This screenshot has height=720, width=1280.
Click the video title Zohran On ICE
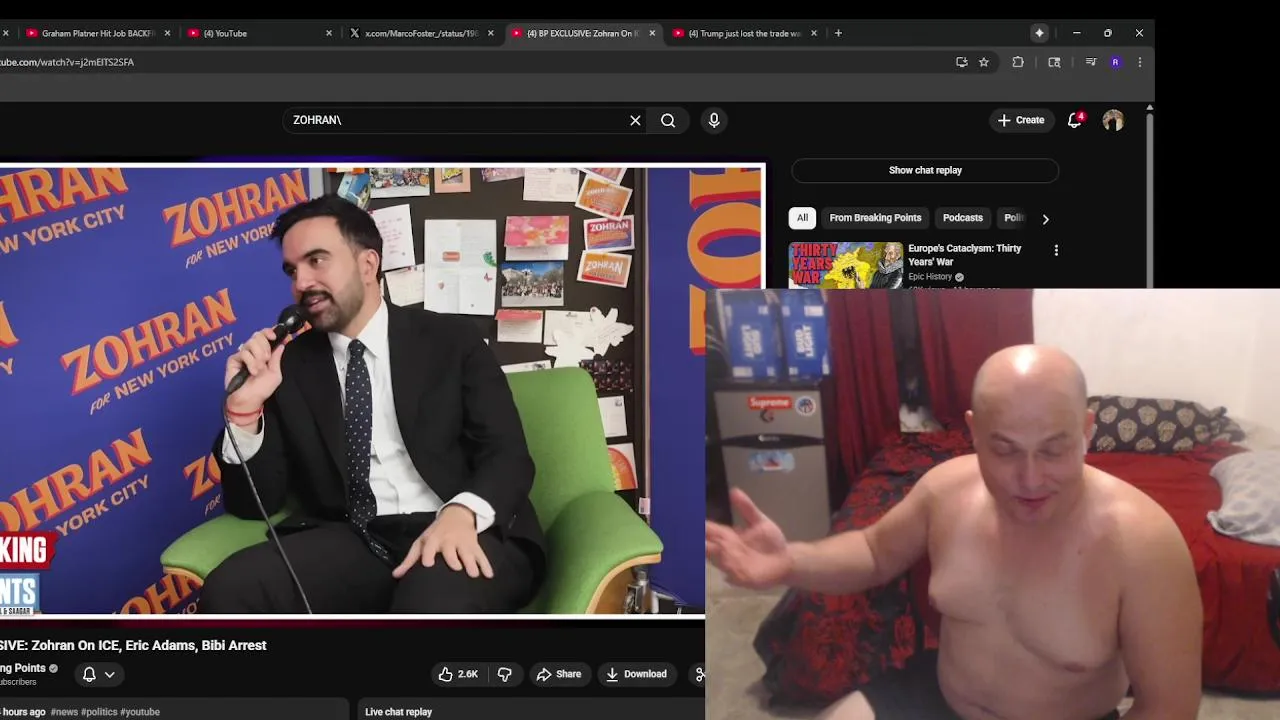point(133,646)
